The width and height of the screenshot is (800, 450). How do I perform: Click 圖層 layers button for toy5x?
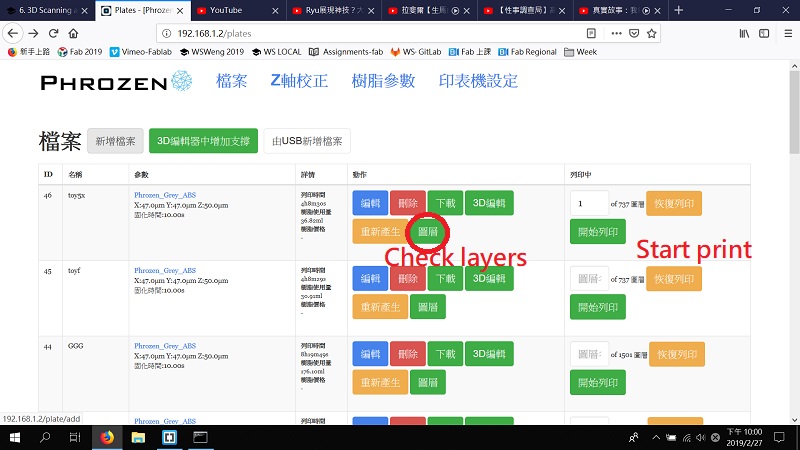click(x=428, y=232)
